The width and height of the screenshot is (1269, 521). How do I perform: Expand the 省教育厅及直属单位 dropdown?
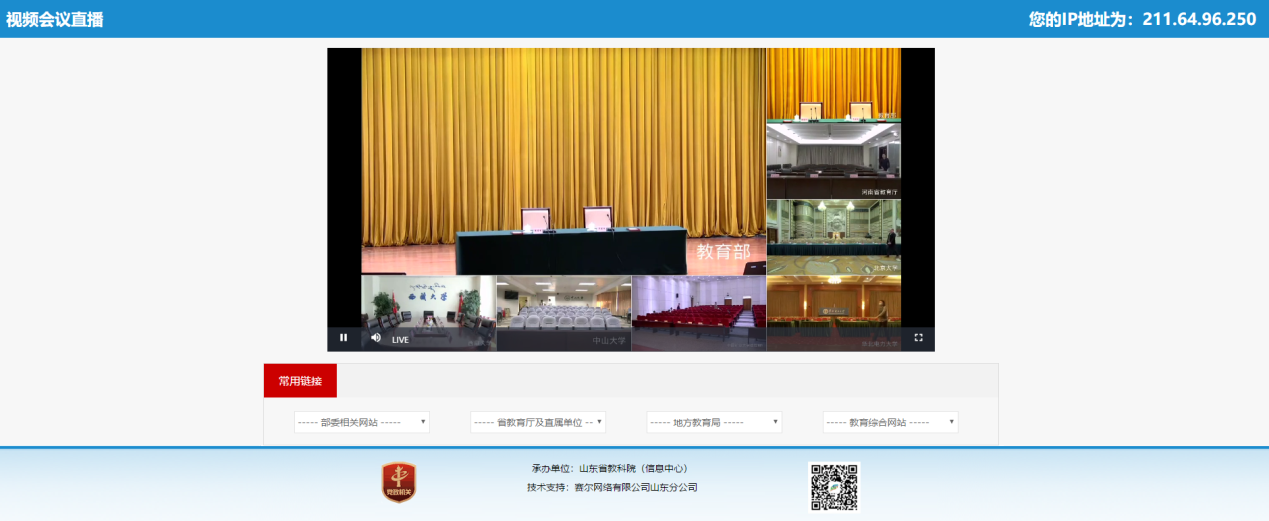537,422
